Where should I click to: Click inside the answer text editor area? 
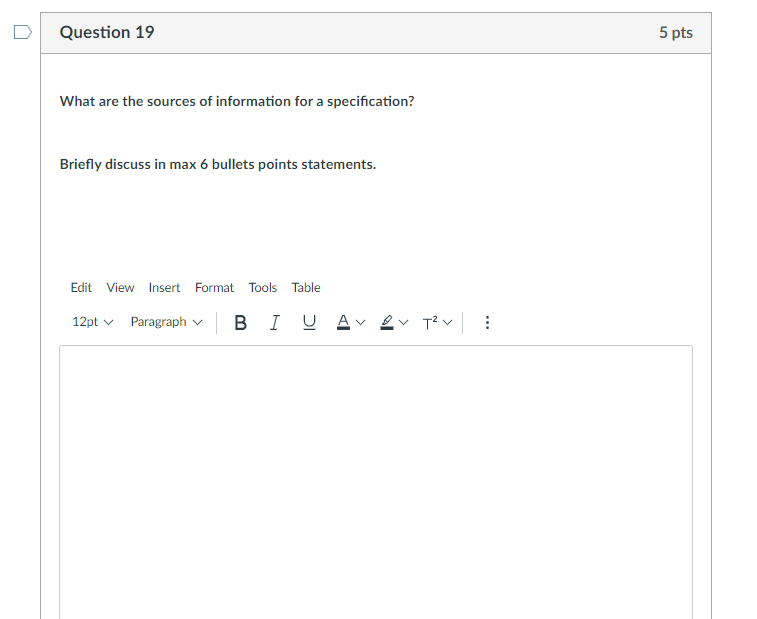(376, 482)
